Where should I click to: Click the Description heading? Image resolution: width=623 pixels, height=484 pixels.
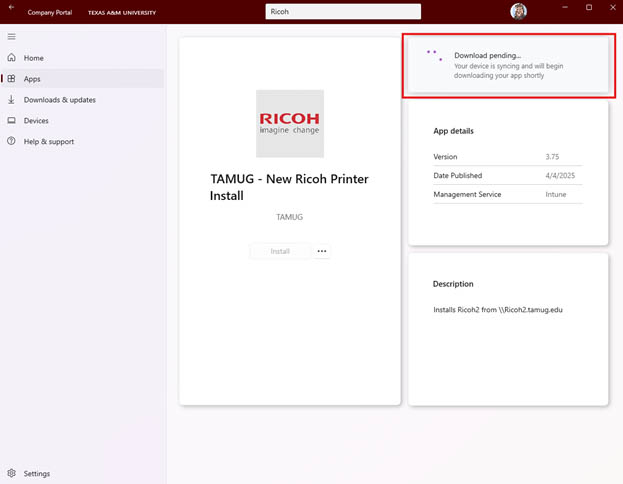(x=453, y=284)
